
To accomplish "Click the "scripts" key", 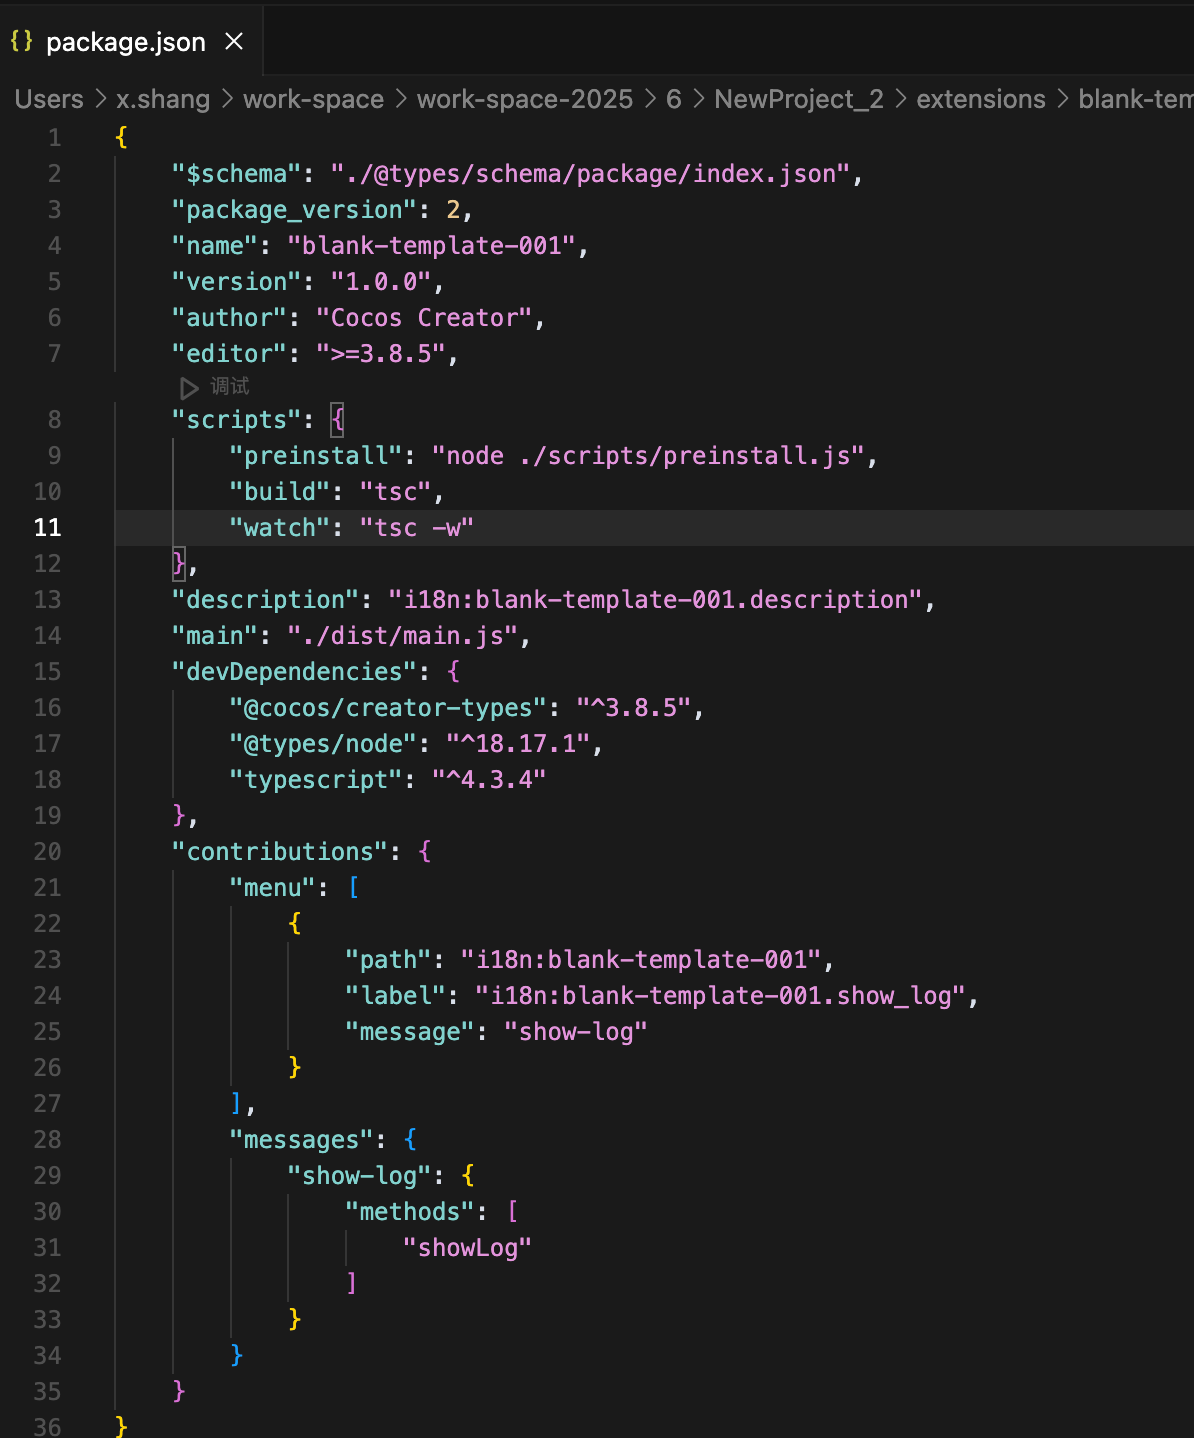I will click(x=237, y=419).
